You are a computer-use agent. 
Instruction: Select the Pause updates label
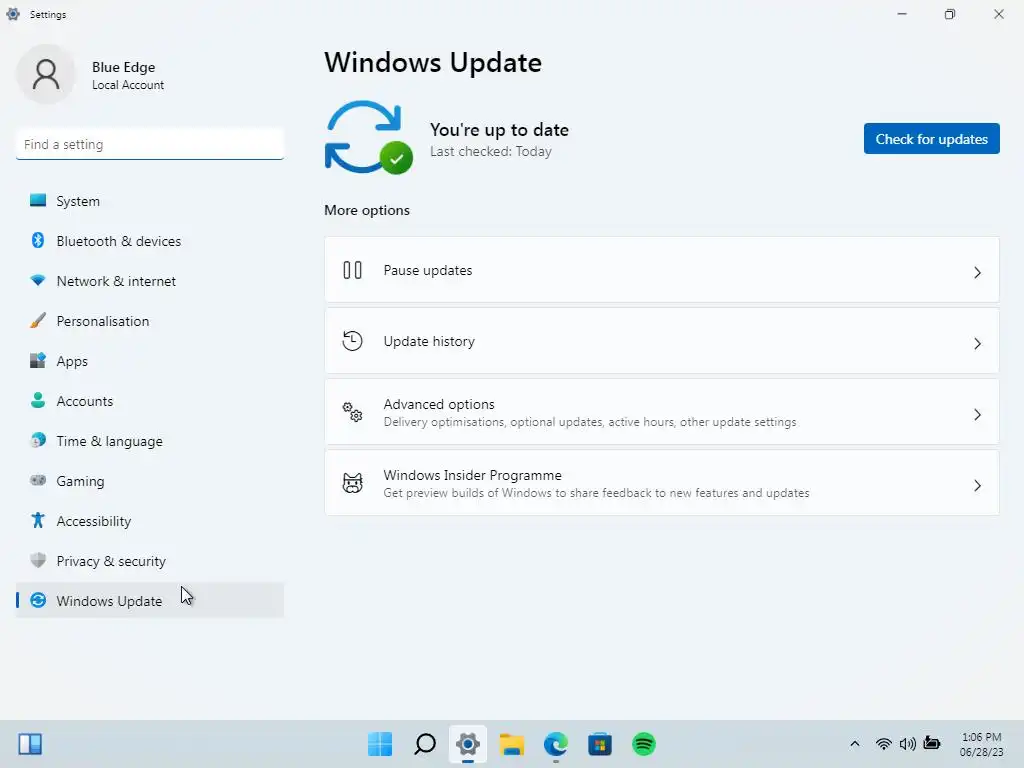coord(428,270)
